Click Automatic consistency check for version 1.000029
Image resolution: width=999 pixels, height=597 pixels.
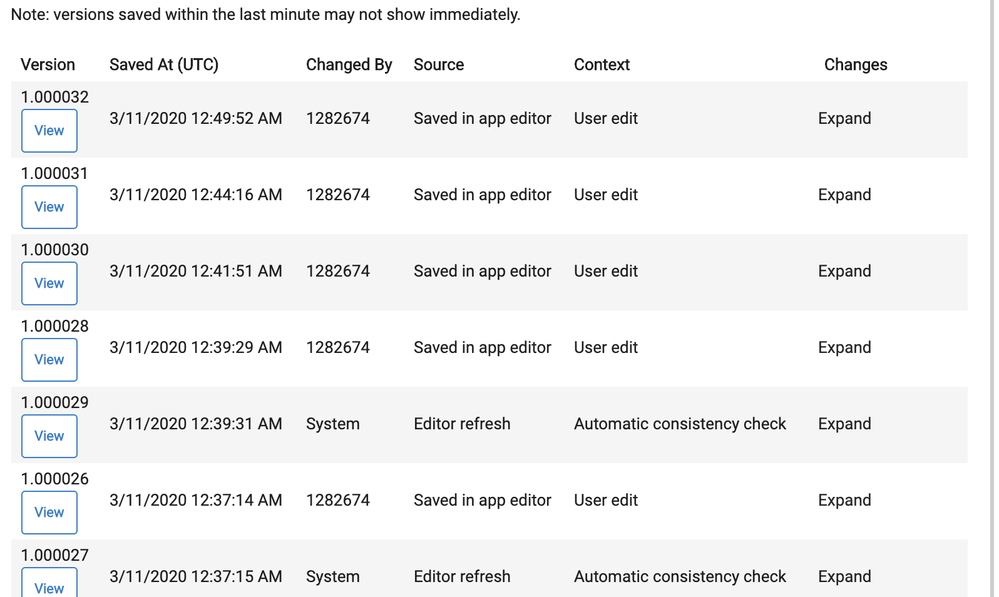point(680,424)
